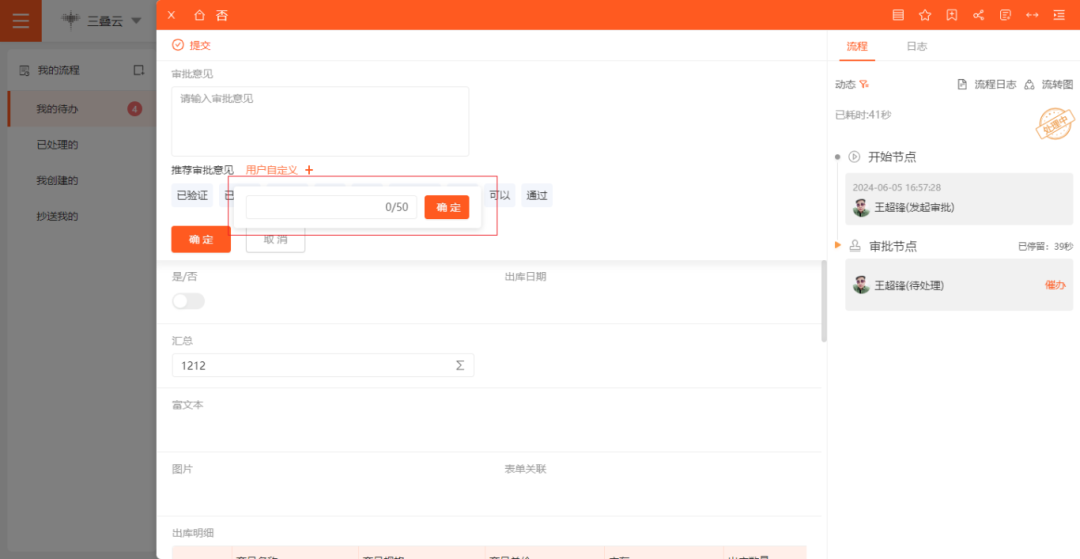Open the hamburger menu in top-left corner
Viewport: 1080px width, 559px height.
click(21, 21)
